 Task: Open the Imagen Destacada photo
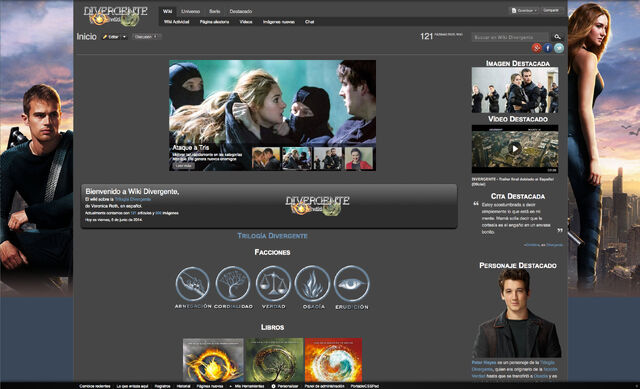(515, 90)
